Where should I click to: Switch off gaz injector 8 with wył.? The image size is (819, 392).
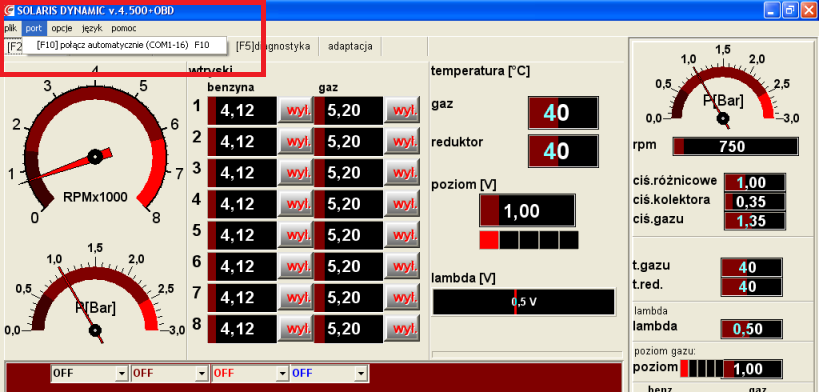(402, 329)
